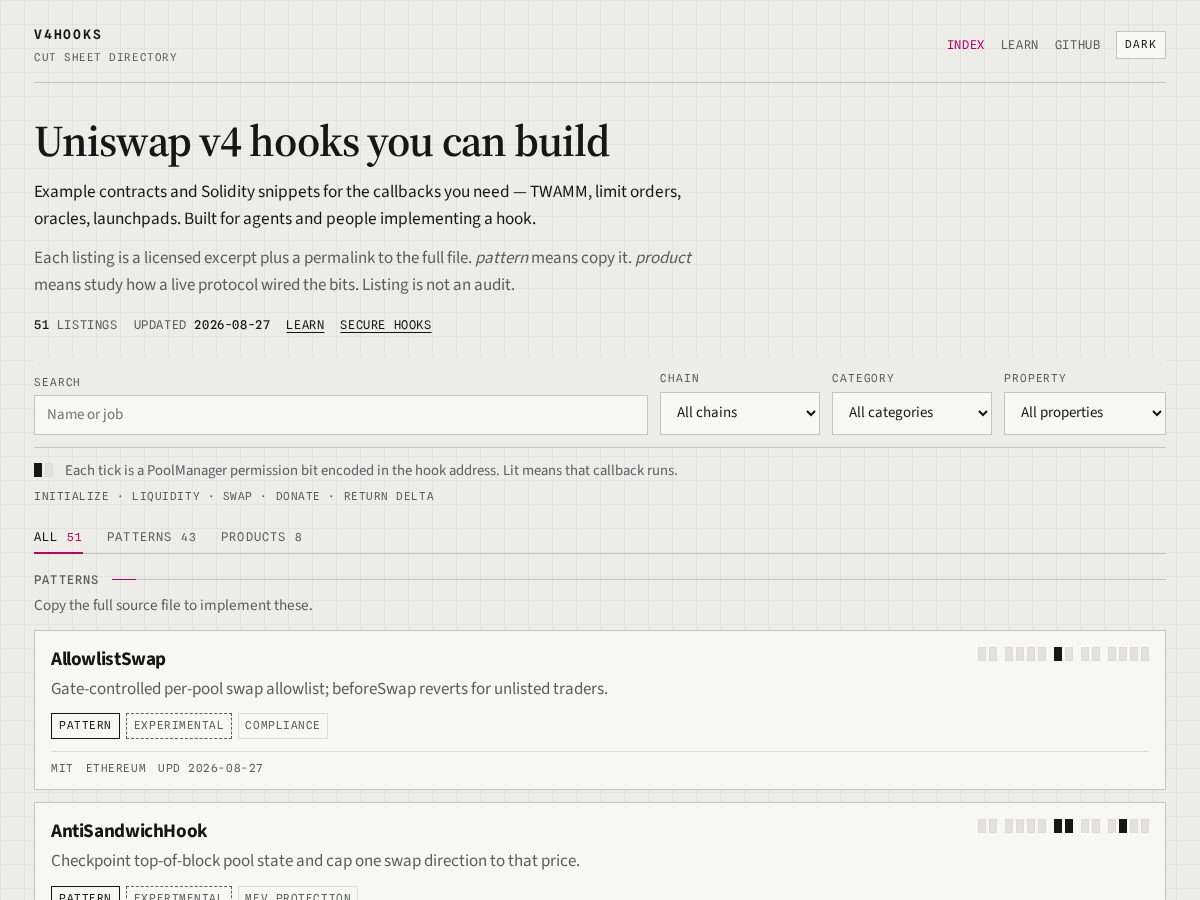Click the '51 LISTINGS' count text
Screen dimensions: 1200x900
pyautogui.click(x=75, y=325)
